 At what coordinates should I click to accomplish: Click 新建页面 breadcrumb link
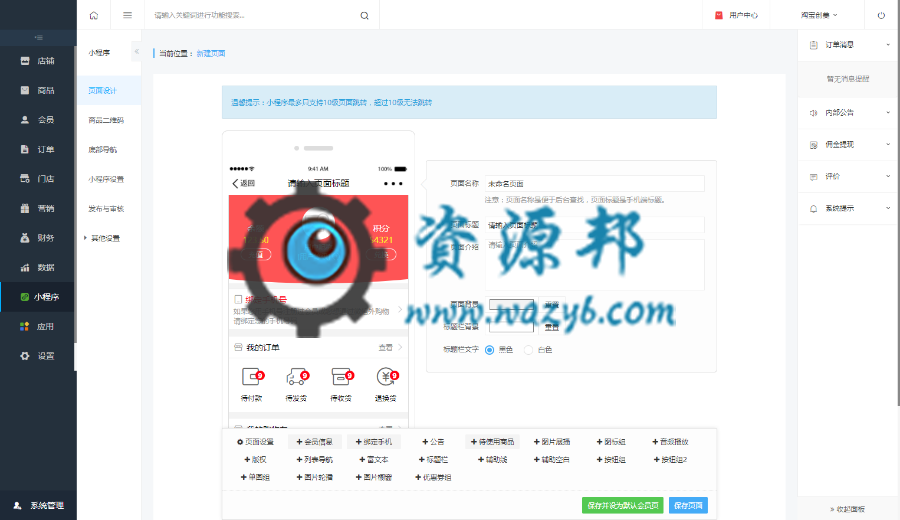tap(211, 53)
